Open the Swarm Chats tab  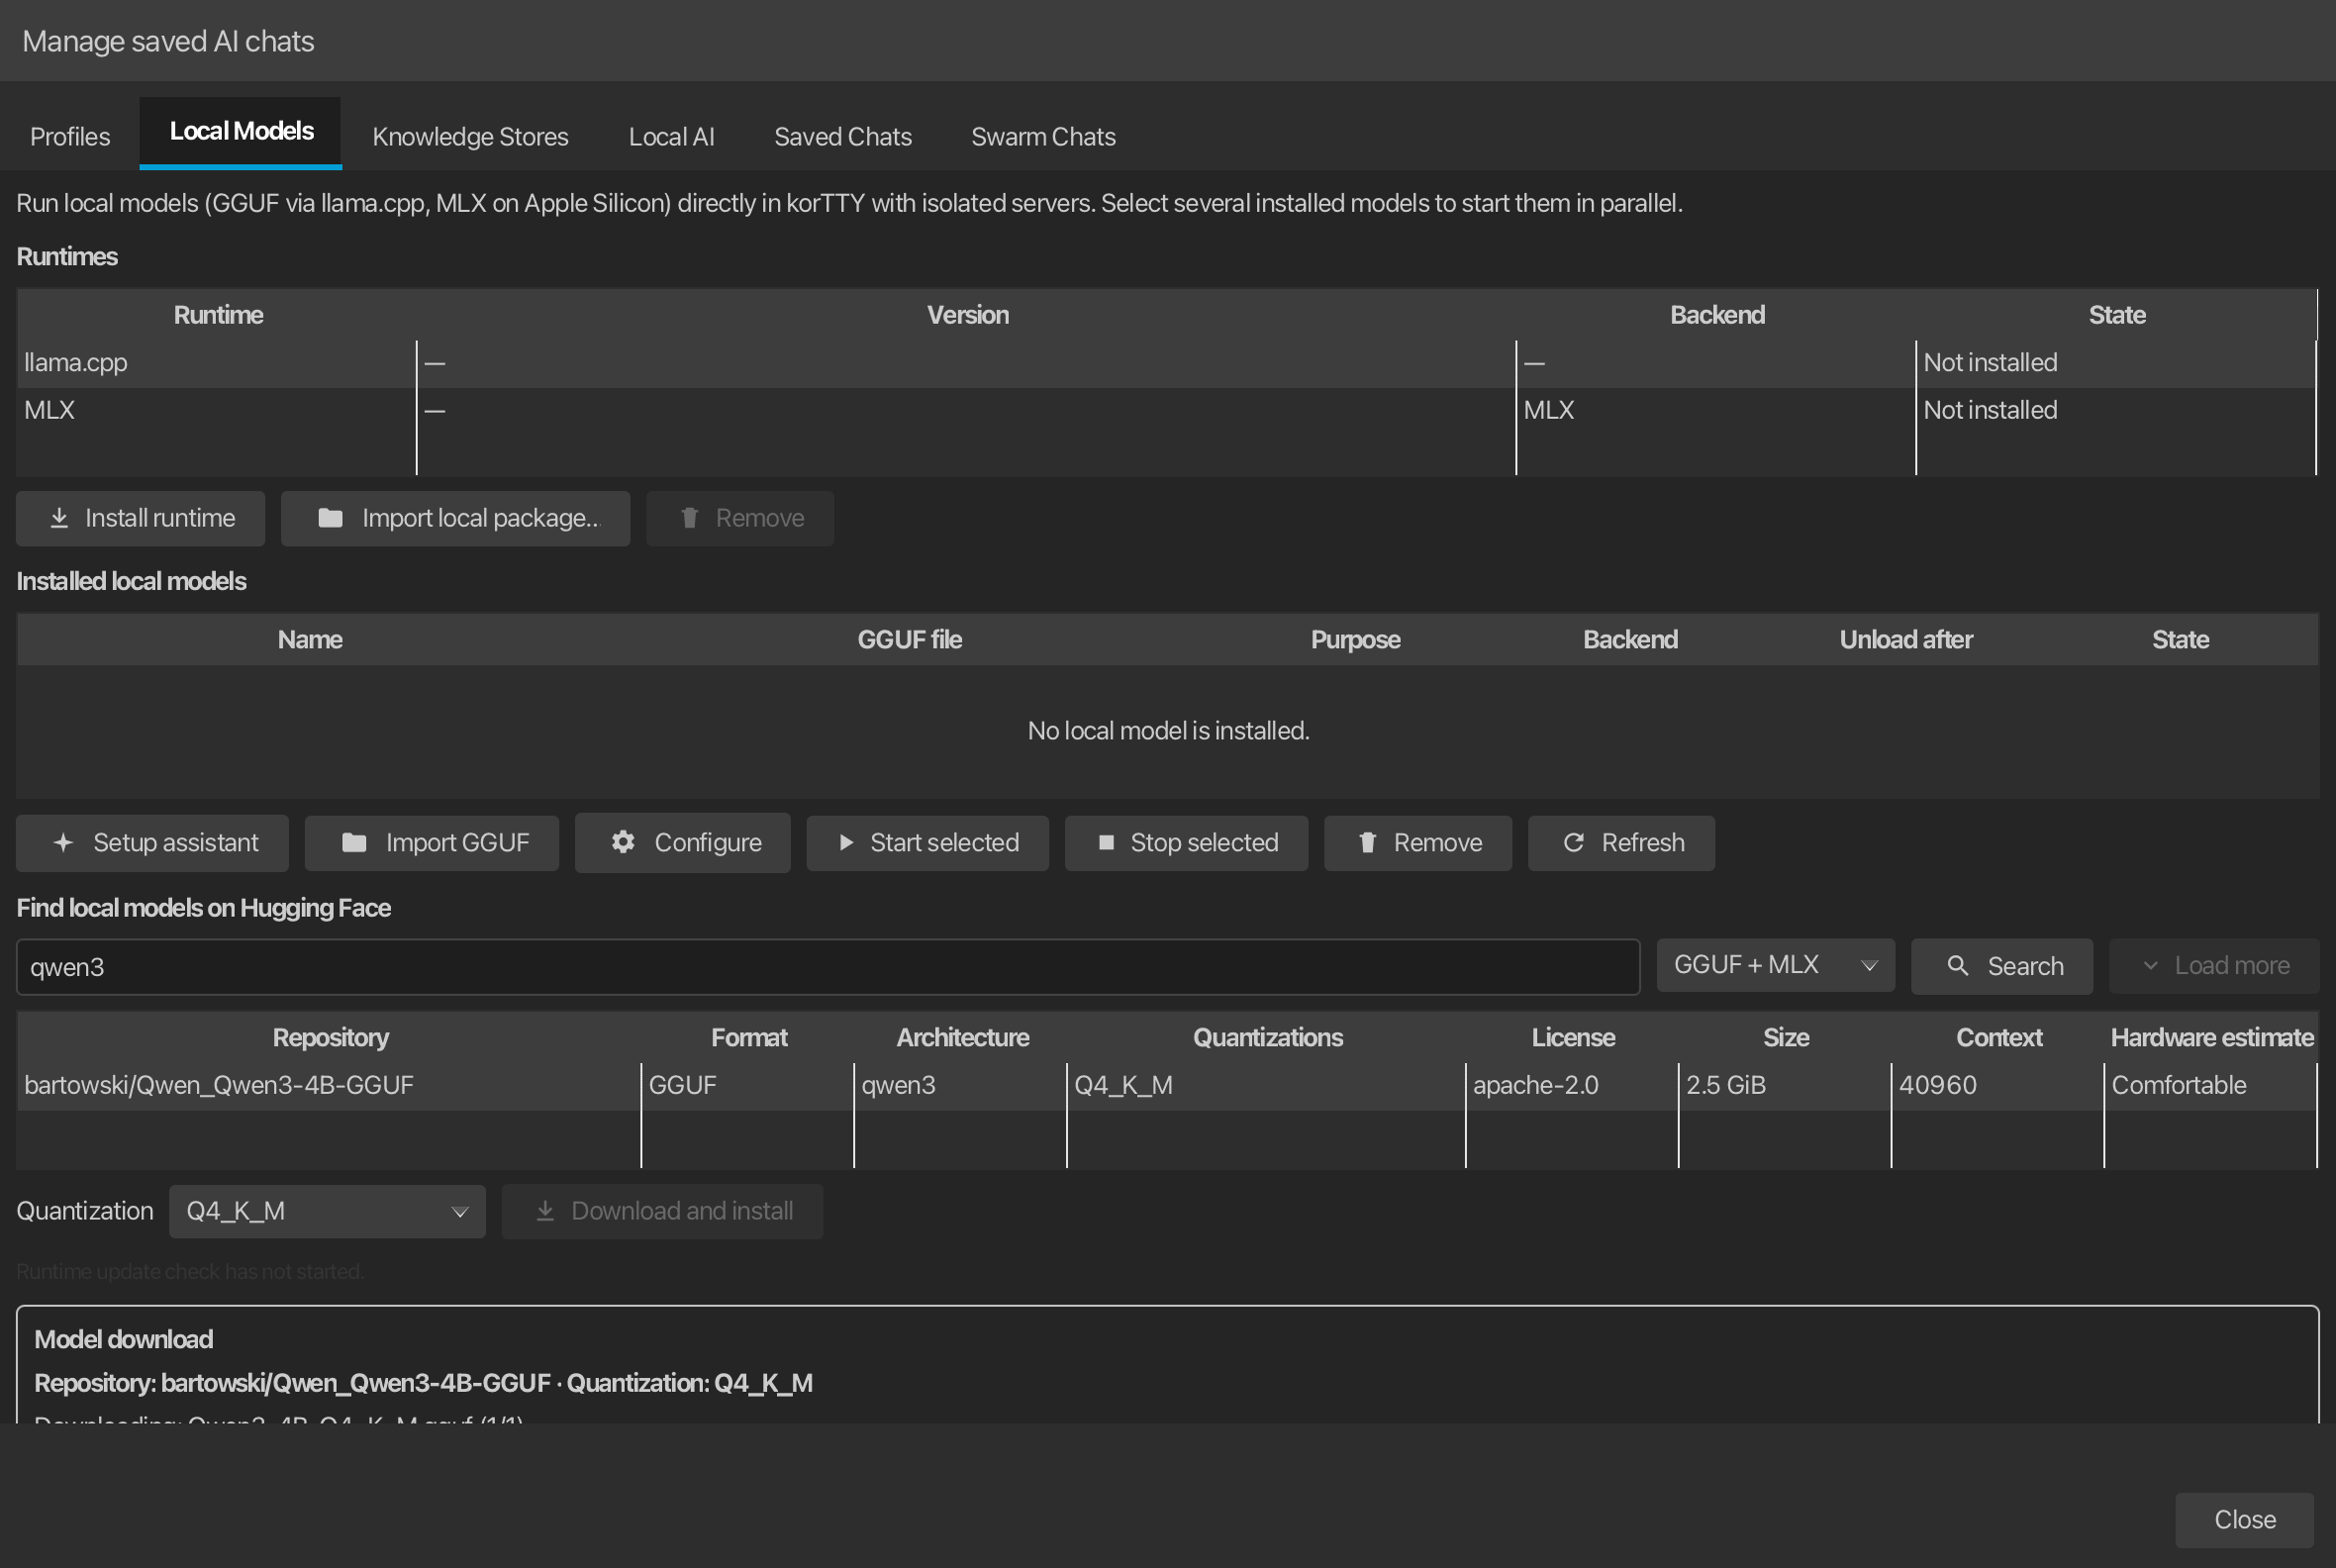point(1043,136)
